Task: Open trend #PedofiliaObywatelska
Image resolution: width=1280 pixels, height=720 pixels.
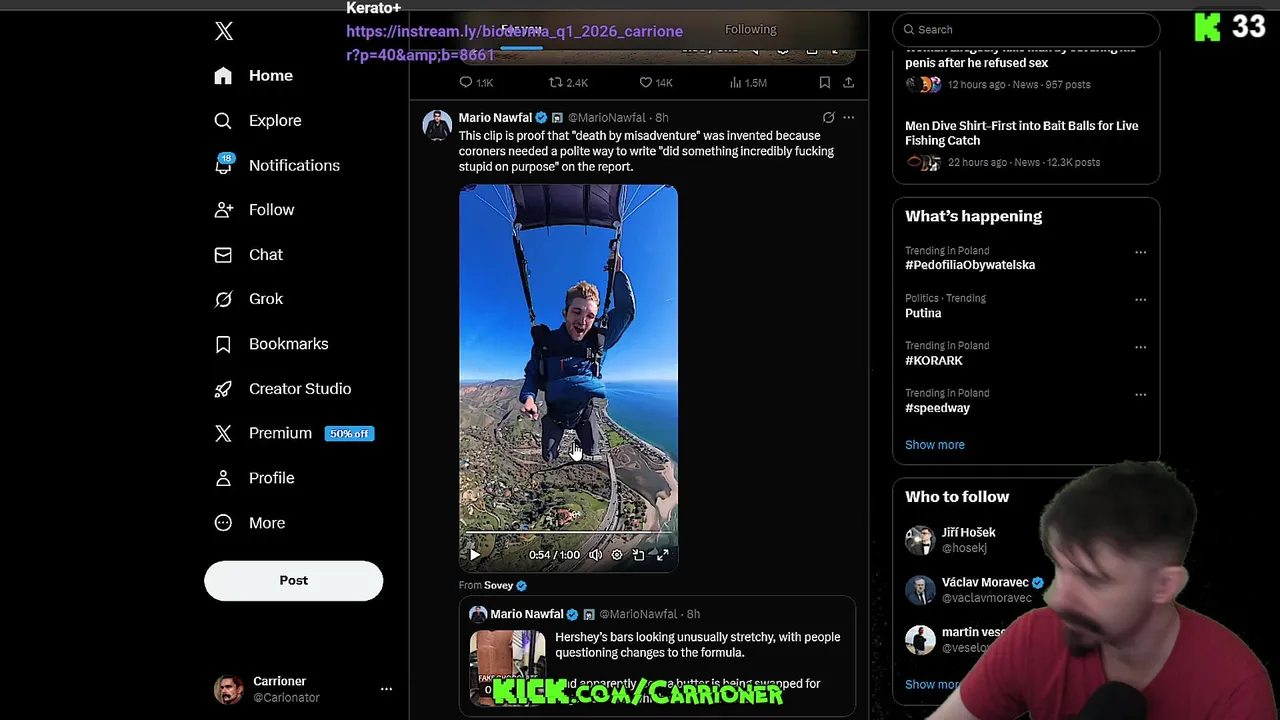Action: [x=970, y=265]
